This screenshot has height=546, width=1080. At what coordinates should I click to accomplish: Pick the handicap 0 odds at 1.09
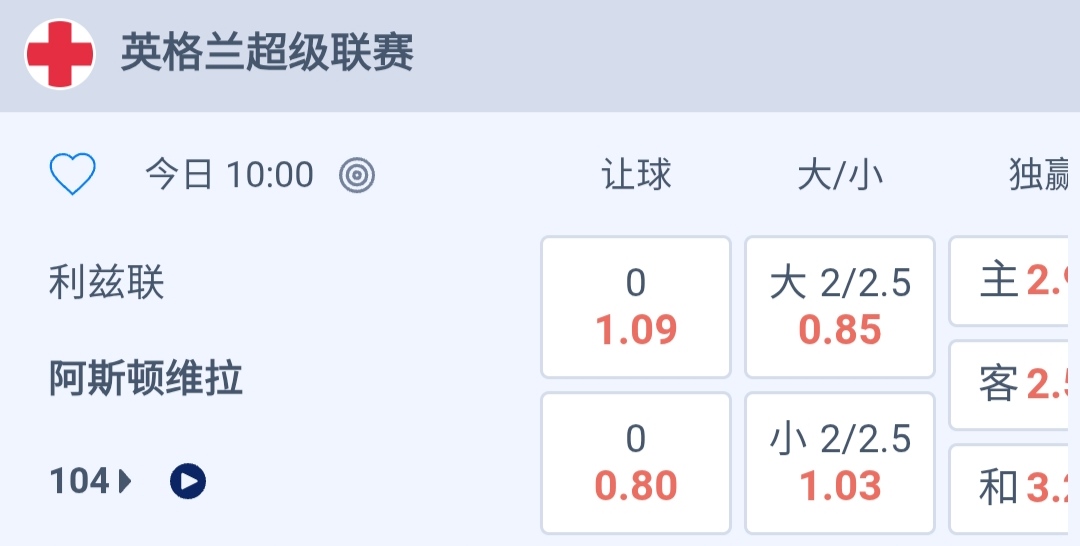point(636,307)
